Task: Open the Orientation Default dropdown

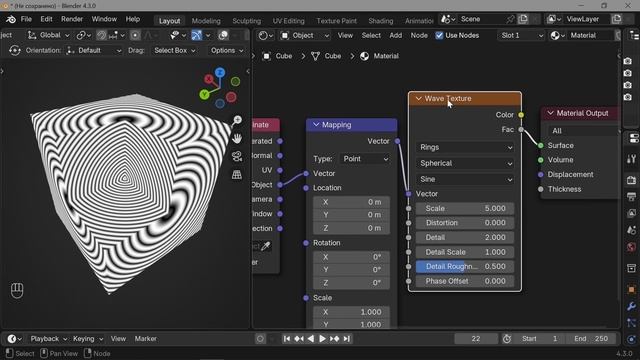Action: (x=94, y=51)
